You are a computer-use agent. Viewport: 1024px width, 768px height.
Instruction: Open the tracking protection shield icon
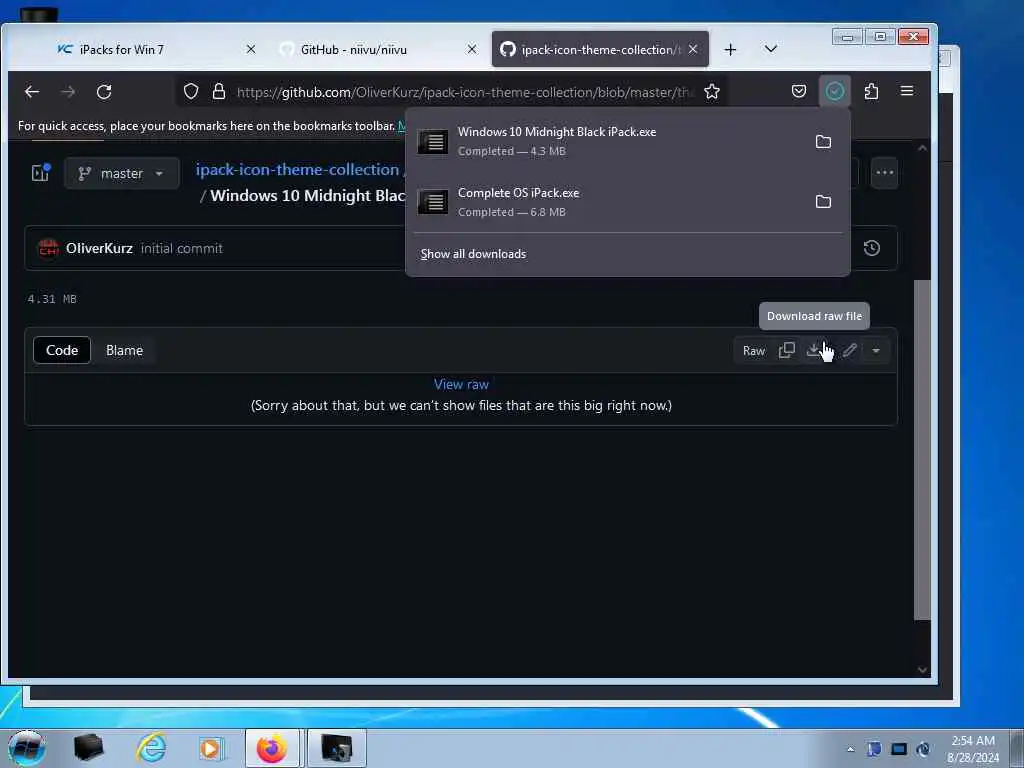tap(191, 91)
